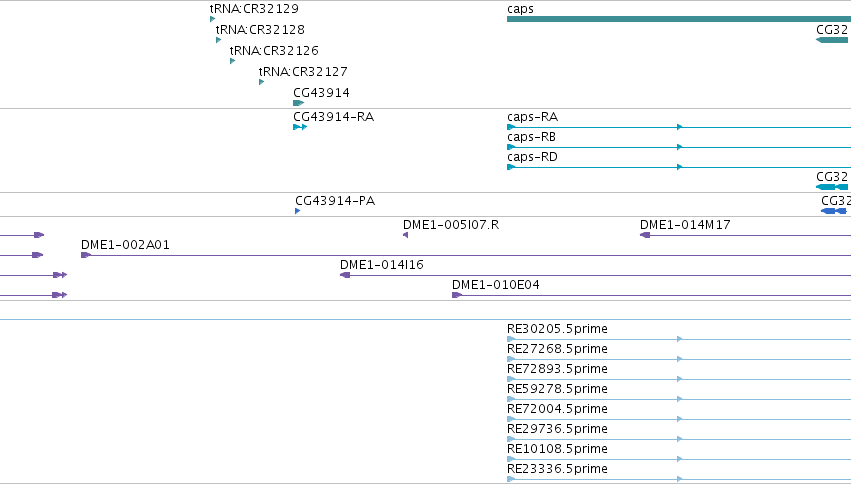The height and width of the screenshot is (484, 851).
Task: Click the DME1-014M17 end glyph
Action: [x=645, y=235]
